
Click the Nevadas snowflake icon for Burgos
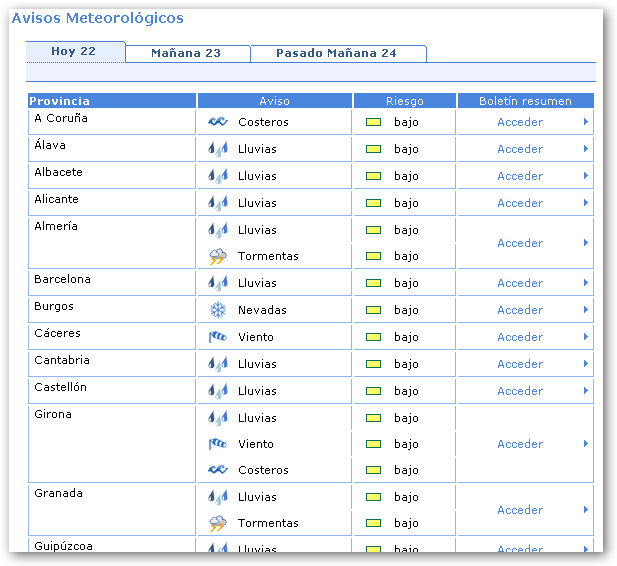[217, 310]
